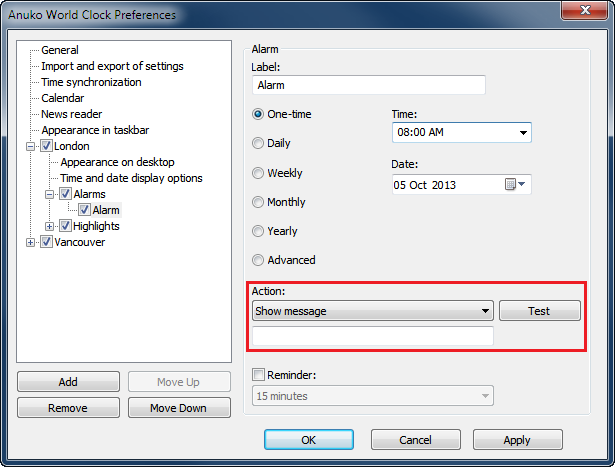The height and width of the screenshot is (467, 615).
Task: Click the alarm Label text field
Action: pyautogui.click(x=368, y=86)
